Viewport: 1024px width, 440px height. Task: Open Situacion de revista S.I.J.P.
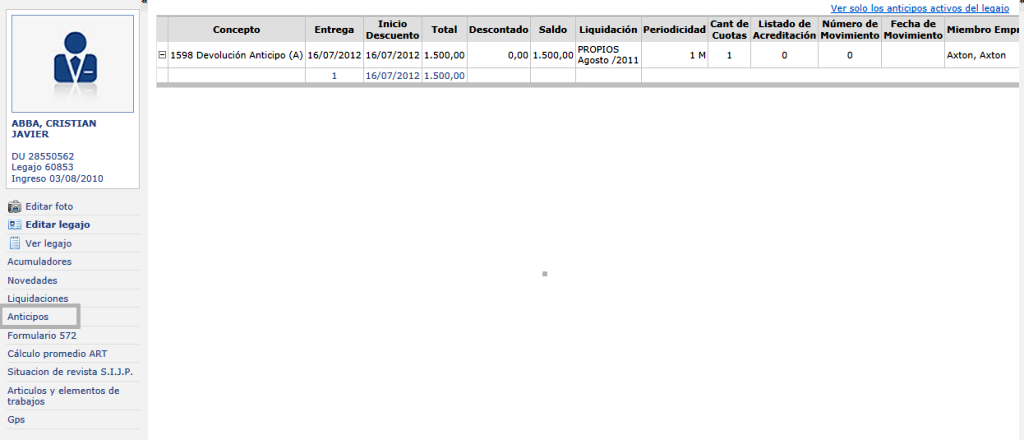coord(70,372)
